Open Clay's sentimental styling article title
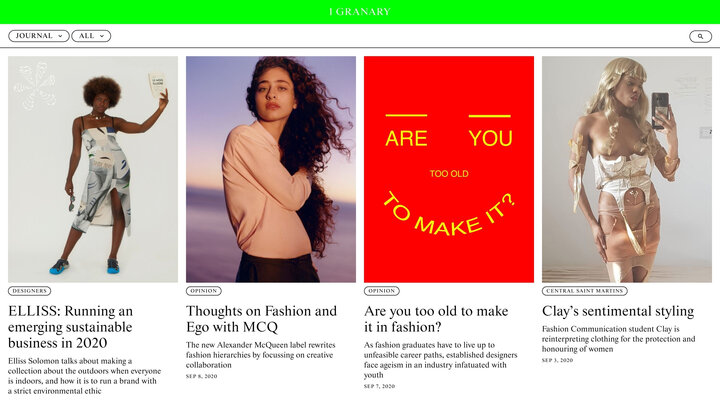720x400 pixels. [x=618, y=311]
